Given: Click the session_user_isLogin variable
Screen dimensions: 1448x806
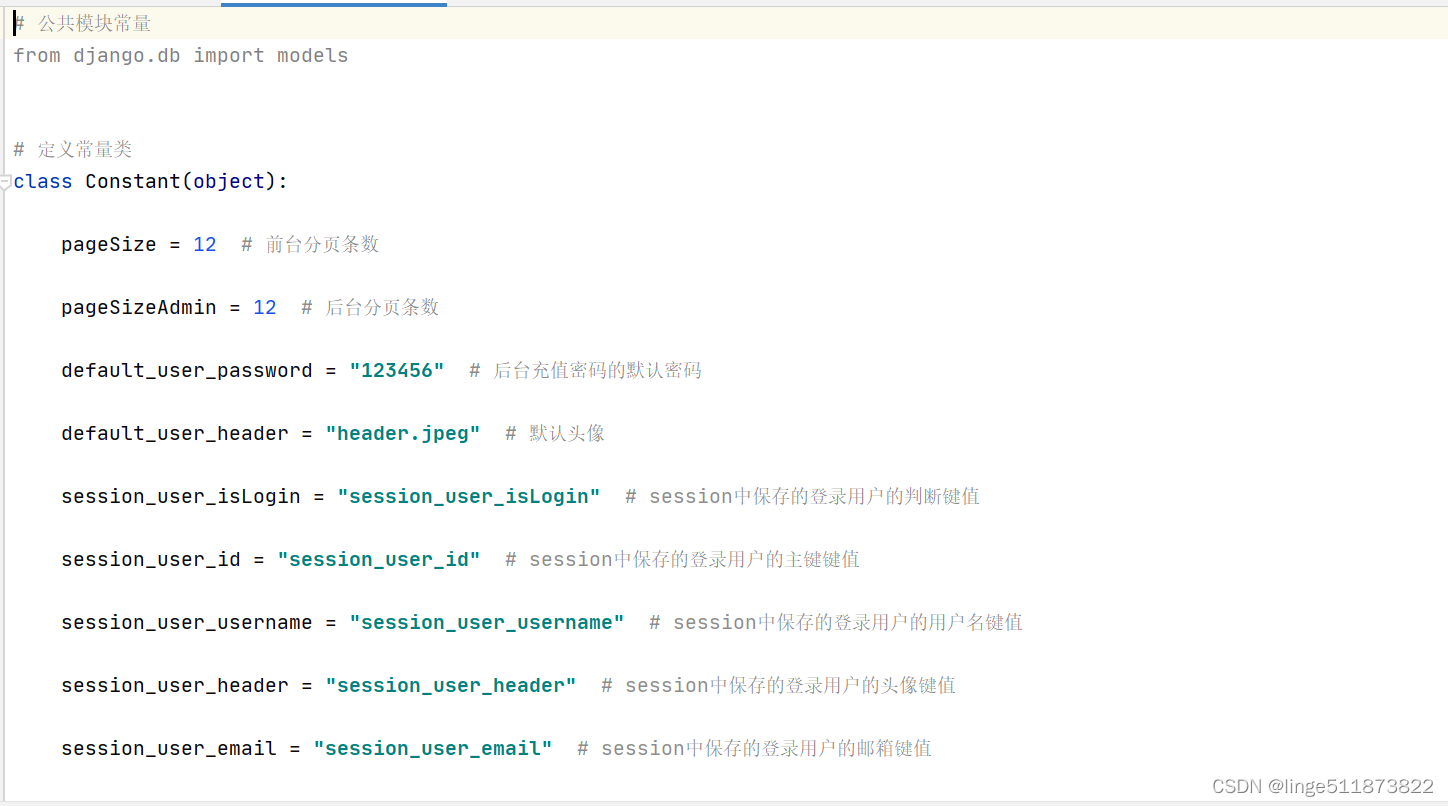Looking at the screenshot, I should coord(180,495).
